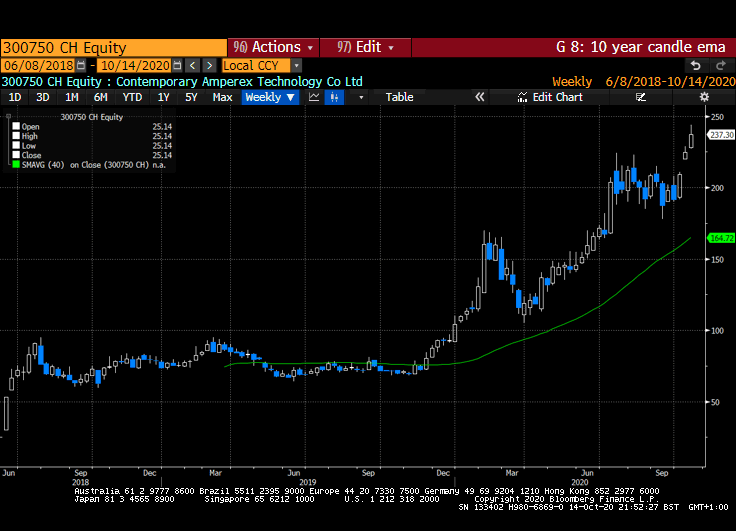
Task: Collapse panel with double chevron icon
Action: (x=479, y=97)
